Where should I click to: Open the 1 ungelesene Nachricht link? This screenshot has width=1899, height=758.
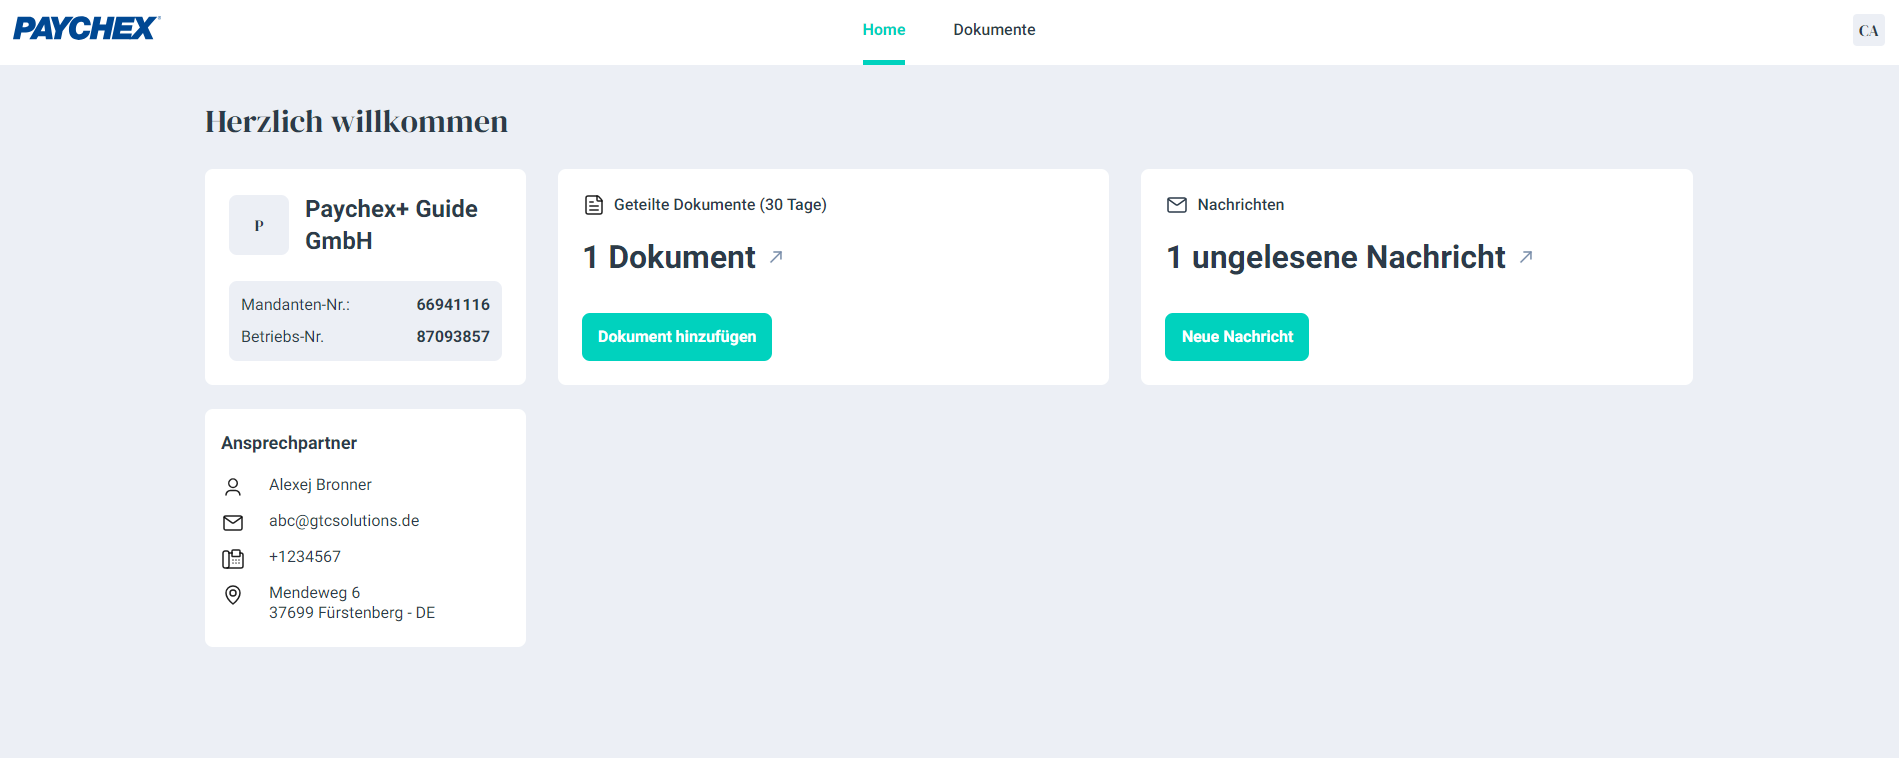(x=1336, y=257)
